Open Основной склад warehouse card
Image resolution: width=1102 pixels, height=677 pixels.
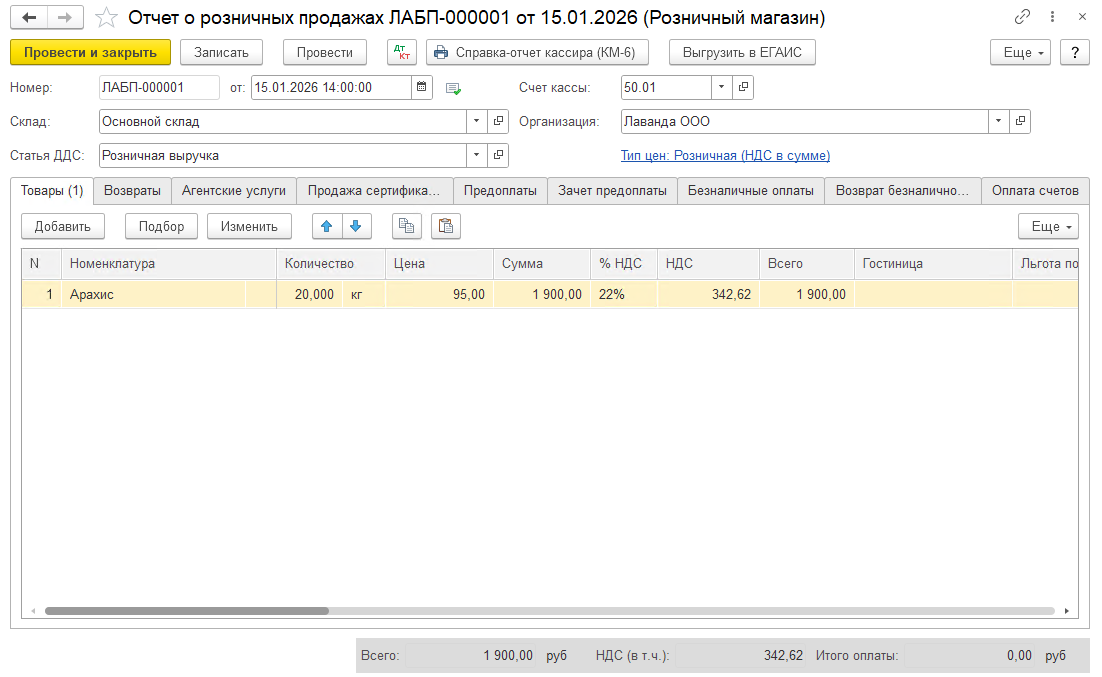click(x=498, y=121)
